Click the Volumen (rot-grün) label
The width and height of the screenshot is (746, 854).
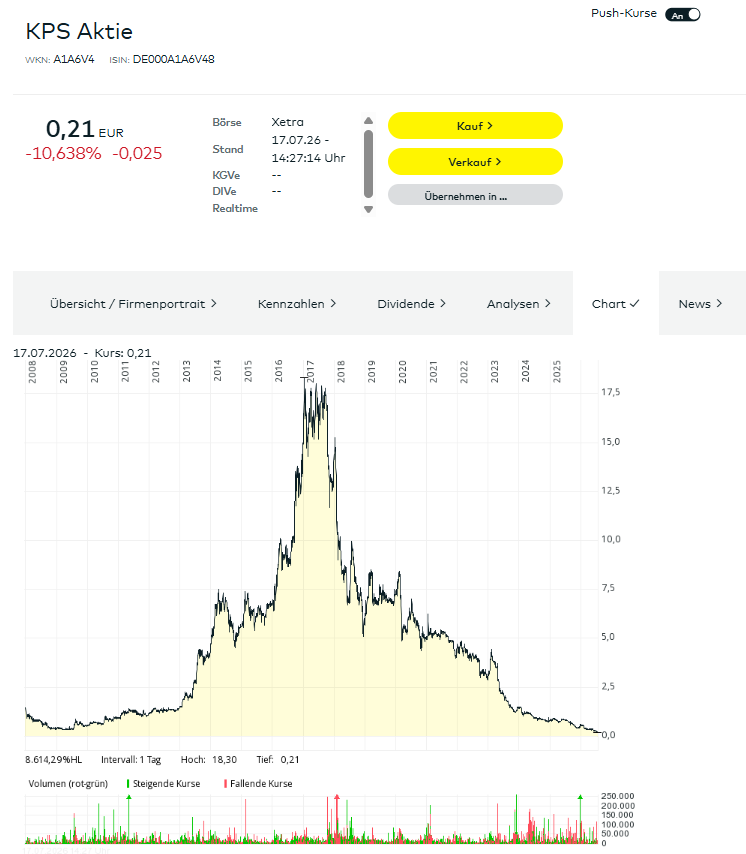(x=68, y=784)
